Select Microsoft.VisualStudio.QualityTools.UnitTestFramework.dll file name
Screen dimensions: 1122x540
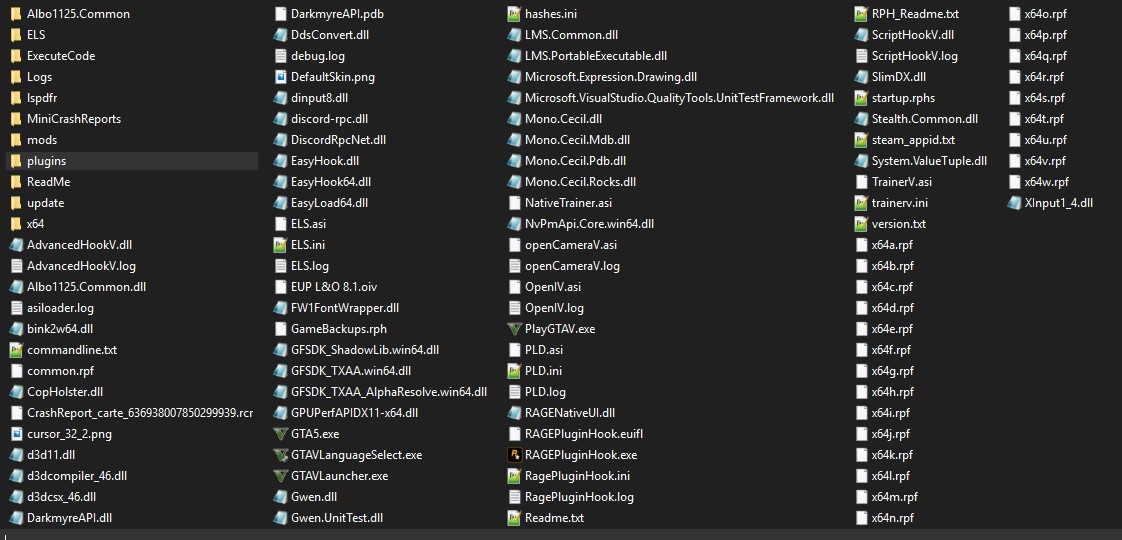tap(680, 98)
